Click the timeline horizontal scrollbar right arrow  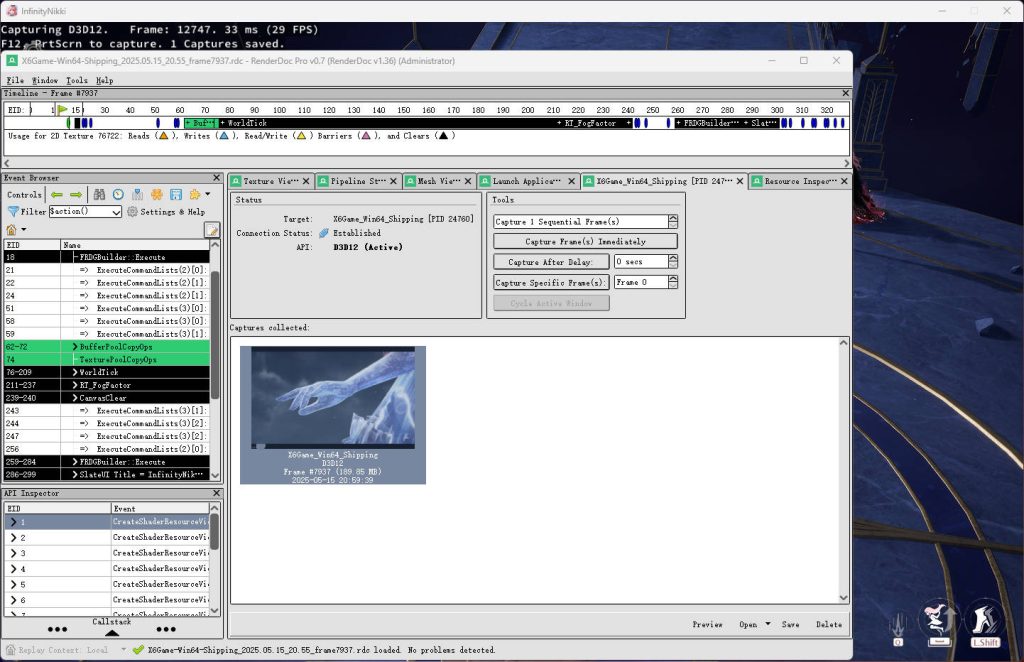pyautogui.click(x=846, y=163)
